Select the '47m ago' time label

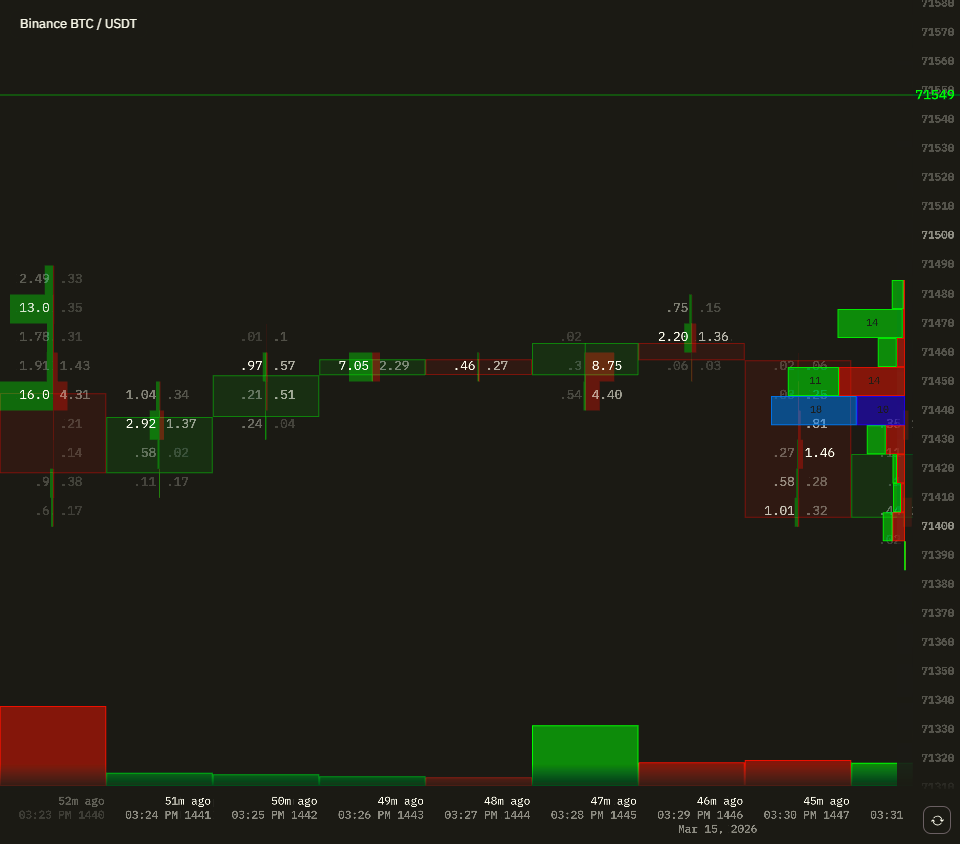(613, 800)
